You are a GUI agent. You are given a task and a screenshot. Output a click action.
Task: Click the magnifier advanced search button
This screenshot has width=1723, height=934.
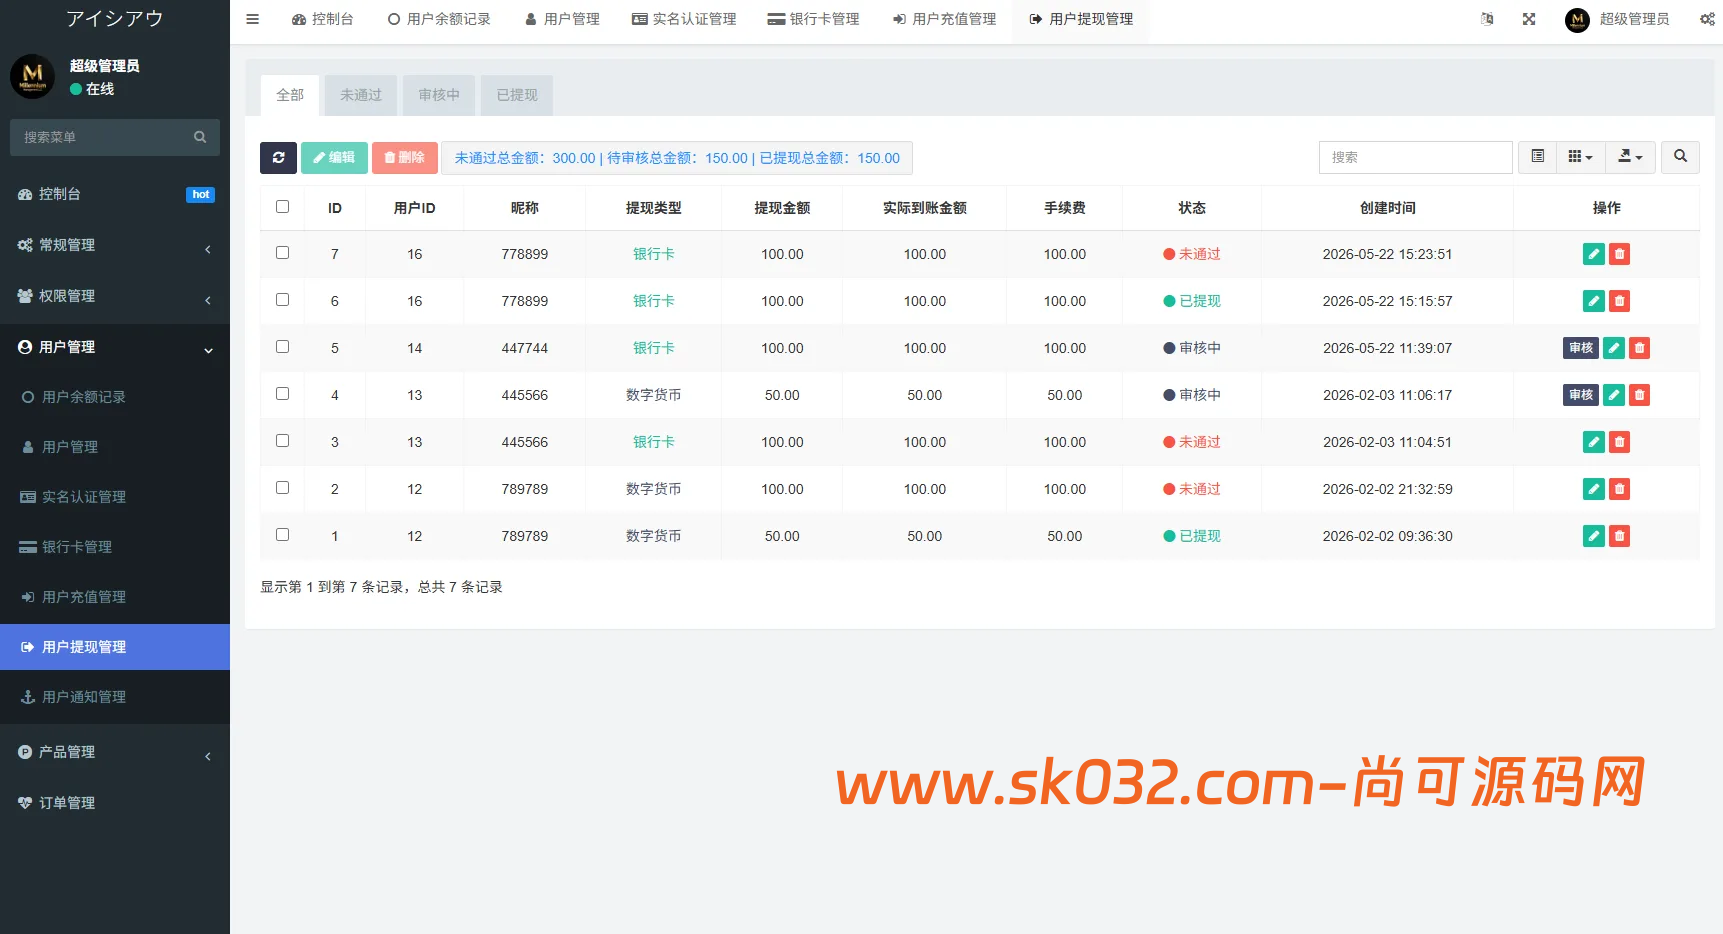pyautogui.click(x=1680, y=157)
